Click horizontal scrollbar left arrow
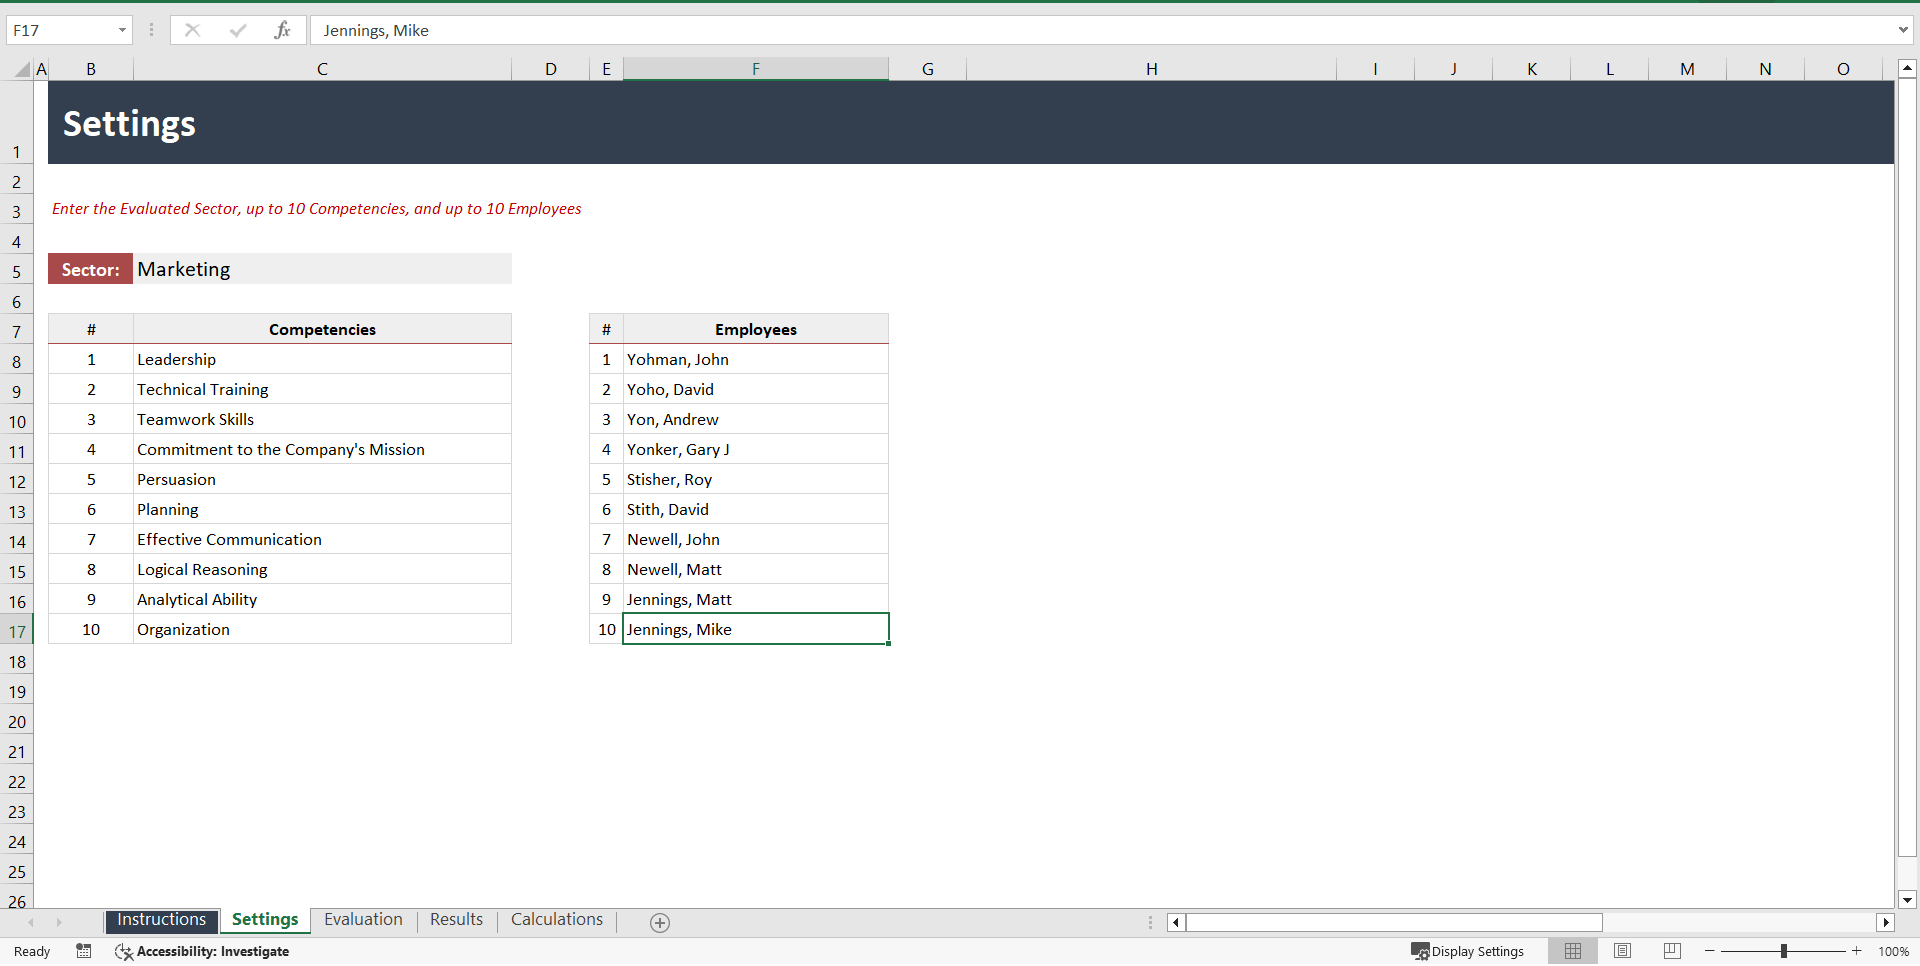This screenshot has height=966, width=1920. pos(1176,922)
